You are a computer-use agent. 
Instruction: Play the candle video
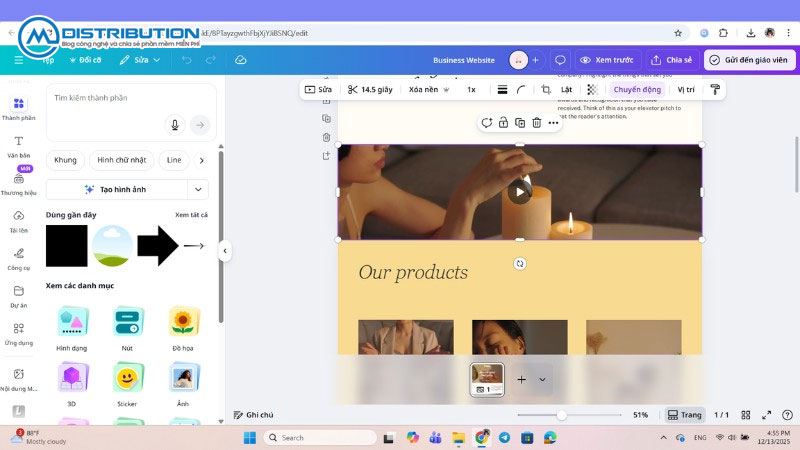(520, 192)
